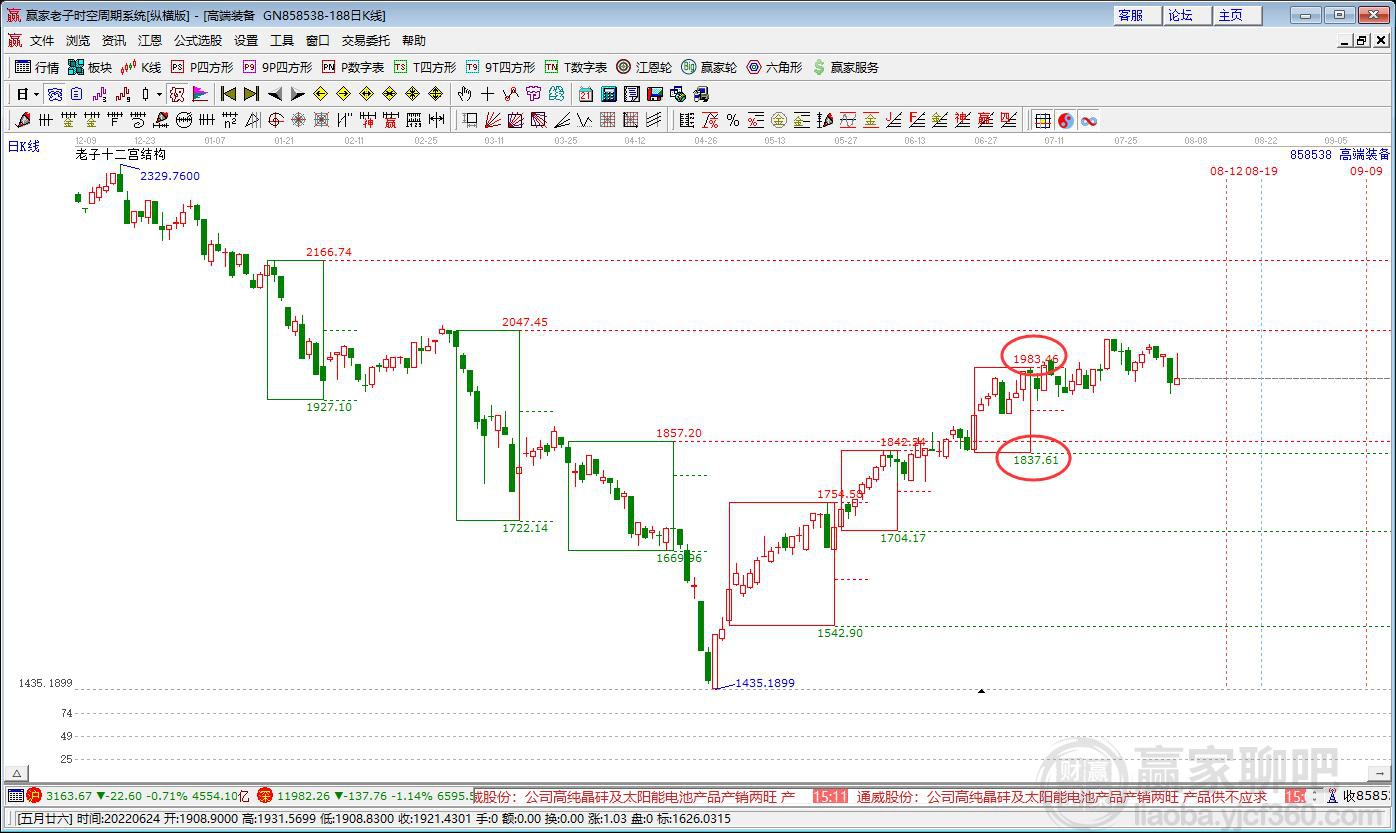Click the 主页 button
1396x833 pixels.
(x=1237, y=15)
